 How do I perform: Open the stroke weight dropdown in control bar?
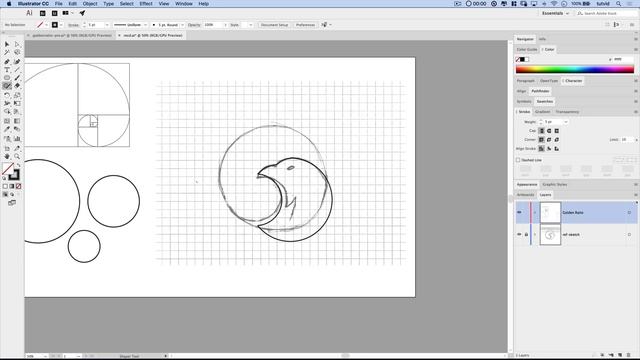click(107, 25)
